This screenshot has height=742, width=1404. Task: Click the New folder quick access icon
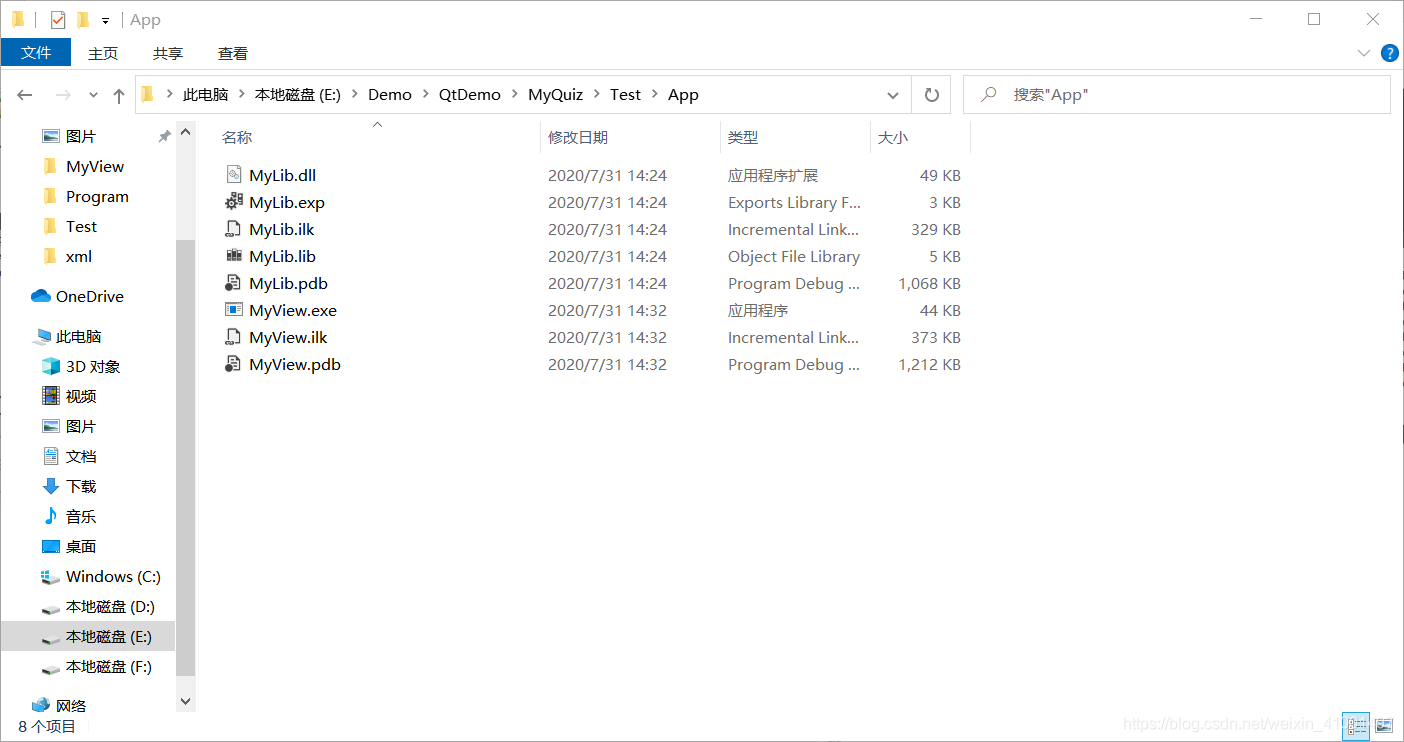click(x=83, y=20)
